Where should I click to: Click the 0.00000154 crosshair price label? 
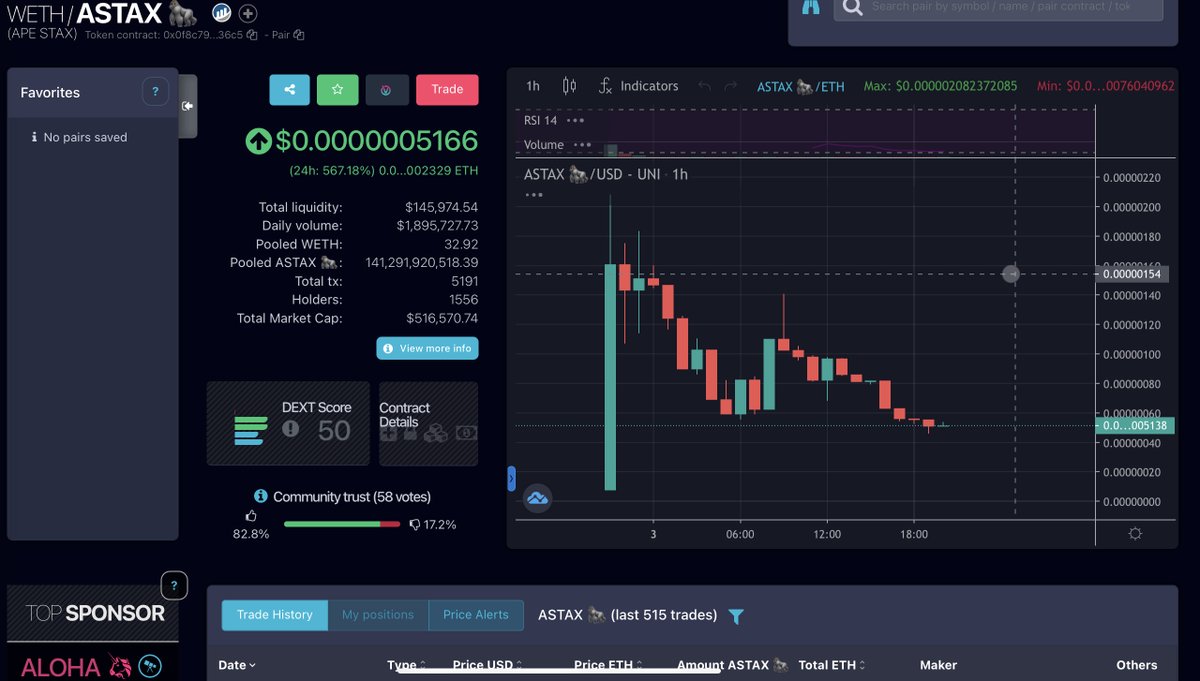[1134, 274]
